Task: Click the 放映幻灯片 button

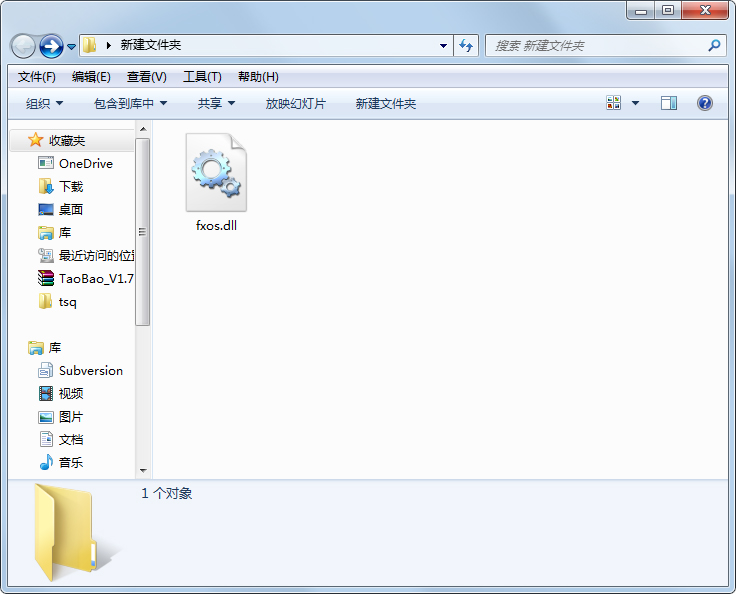Action: (295, 103)
